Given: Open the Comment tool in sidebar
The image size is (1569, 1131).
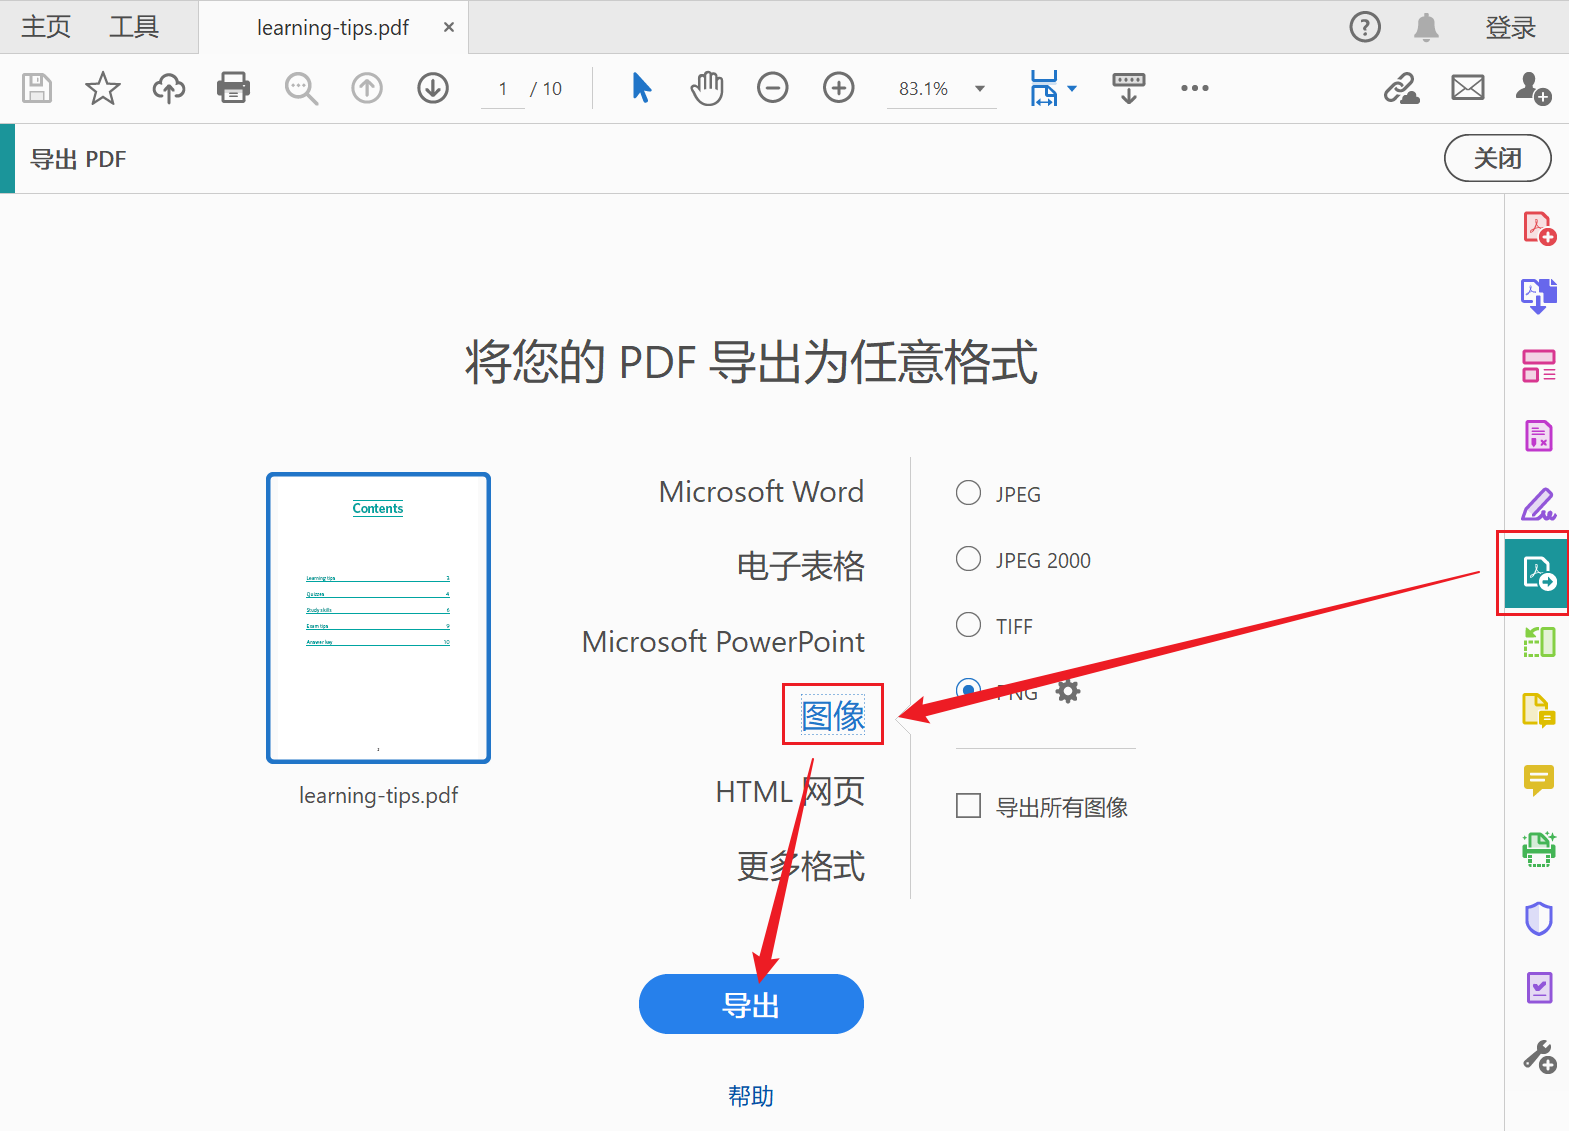Looking at the screenshot, I should (x=1539, y=779).
